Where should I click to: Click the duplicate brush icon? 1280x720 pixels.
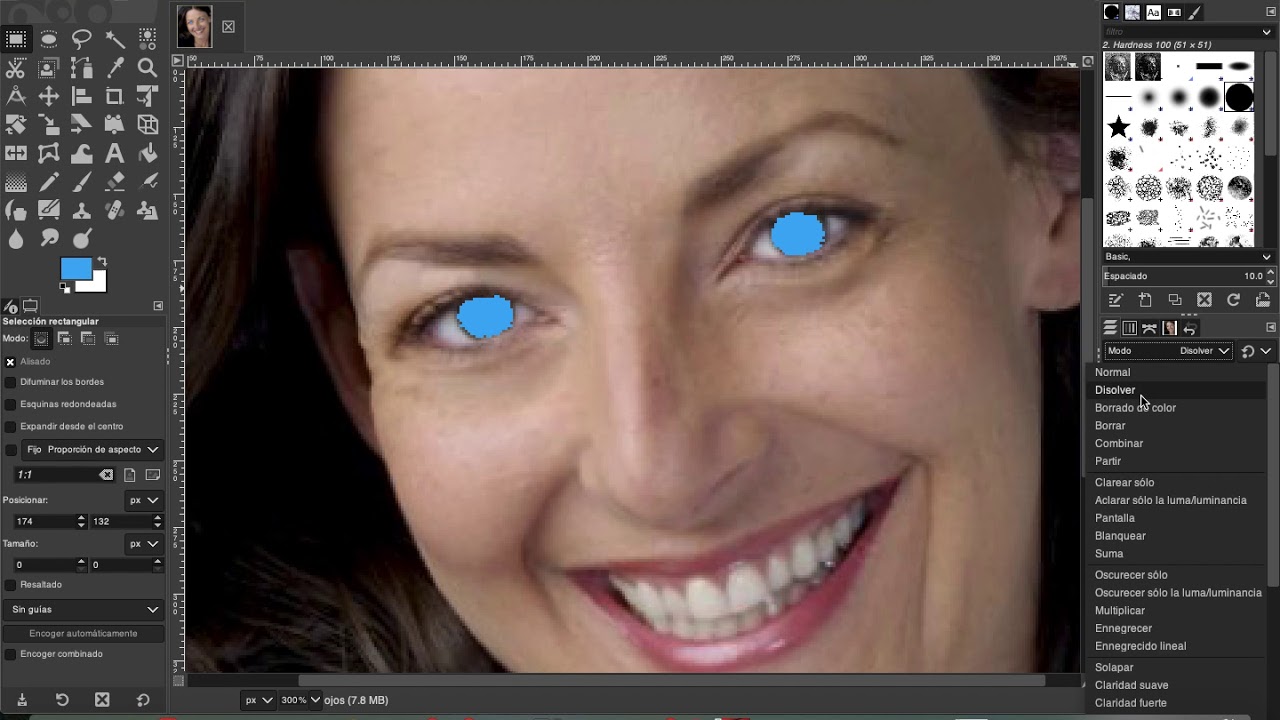1175,300
